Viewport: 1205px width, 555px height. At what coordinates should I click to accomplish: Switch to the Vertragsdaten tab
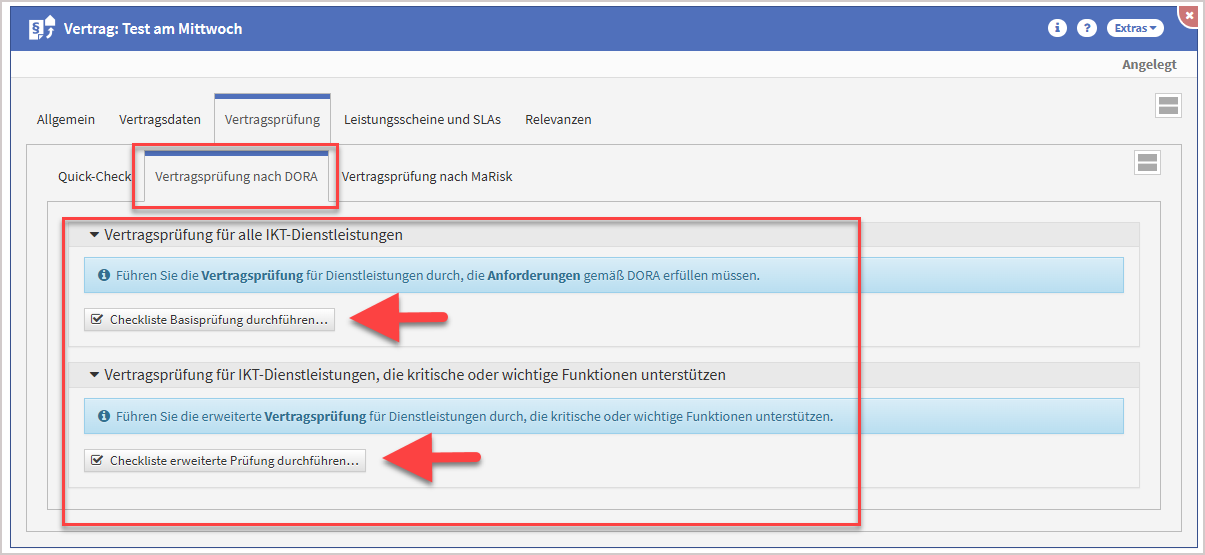pos(160,119)
